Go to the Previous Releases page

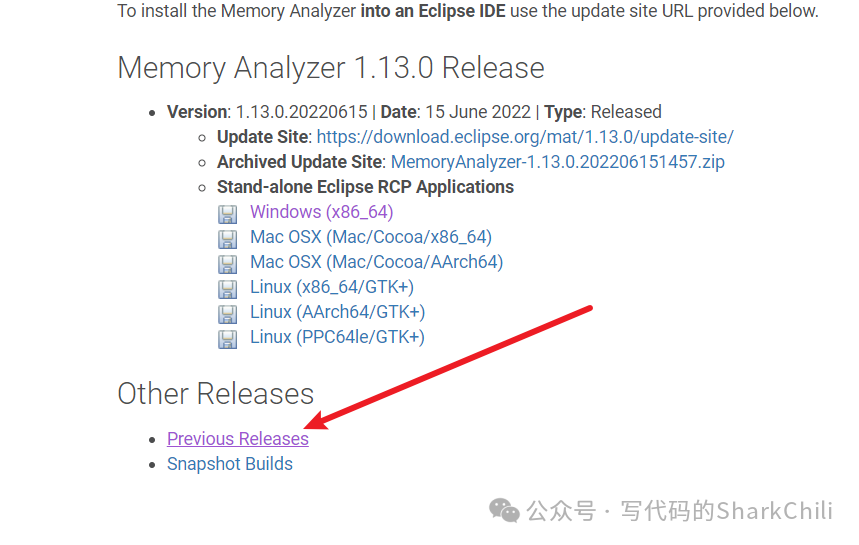coord(238,439)
